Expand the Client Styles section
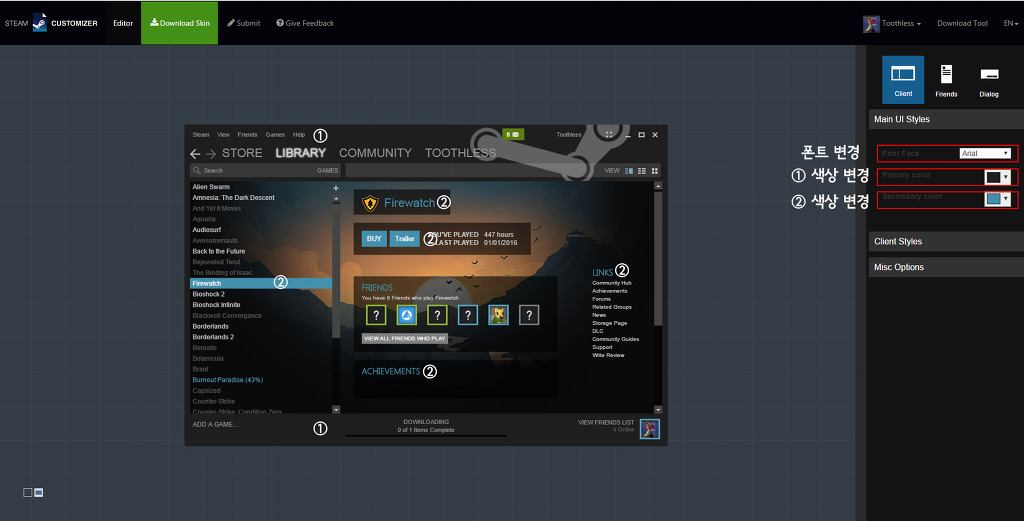The width and height of the screenshot is (1024, 521). tap(946, 242)
